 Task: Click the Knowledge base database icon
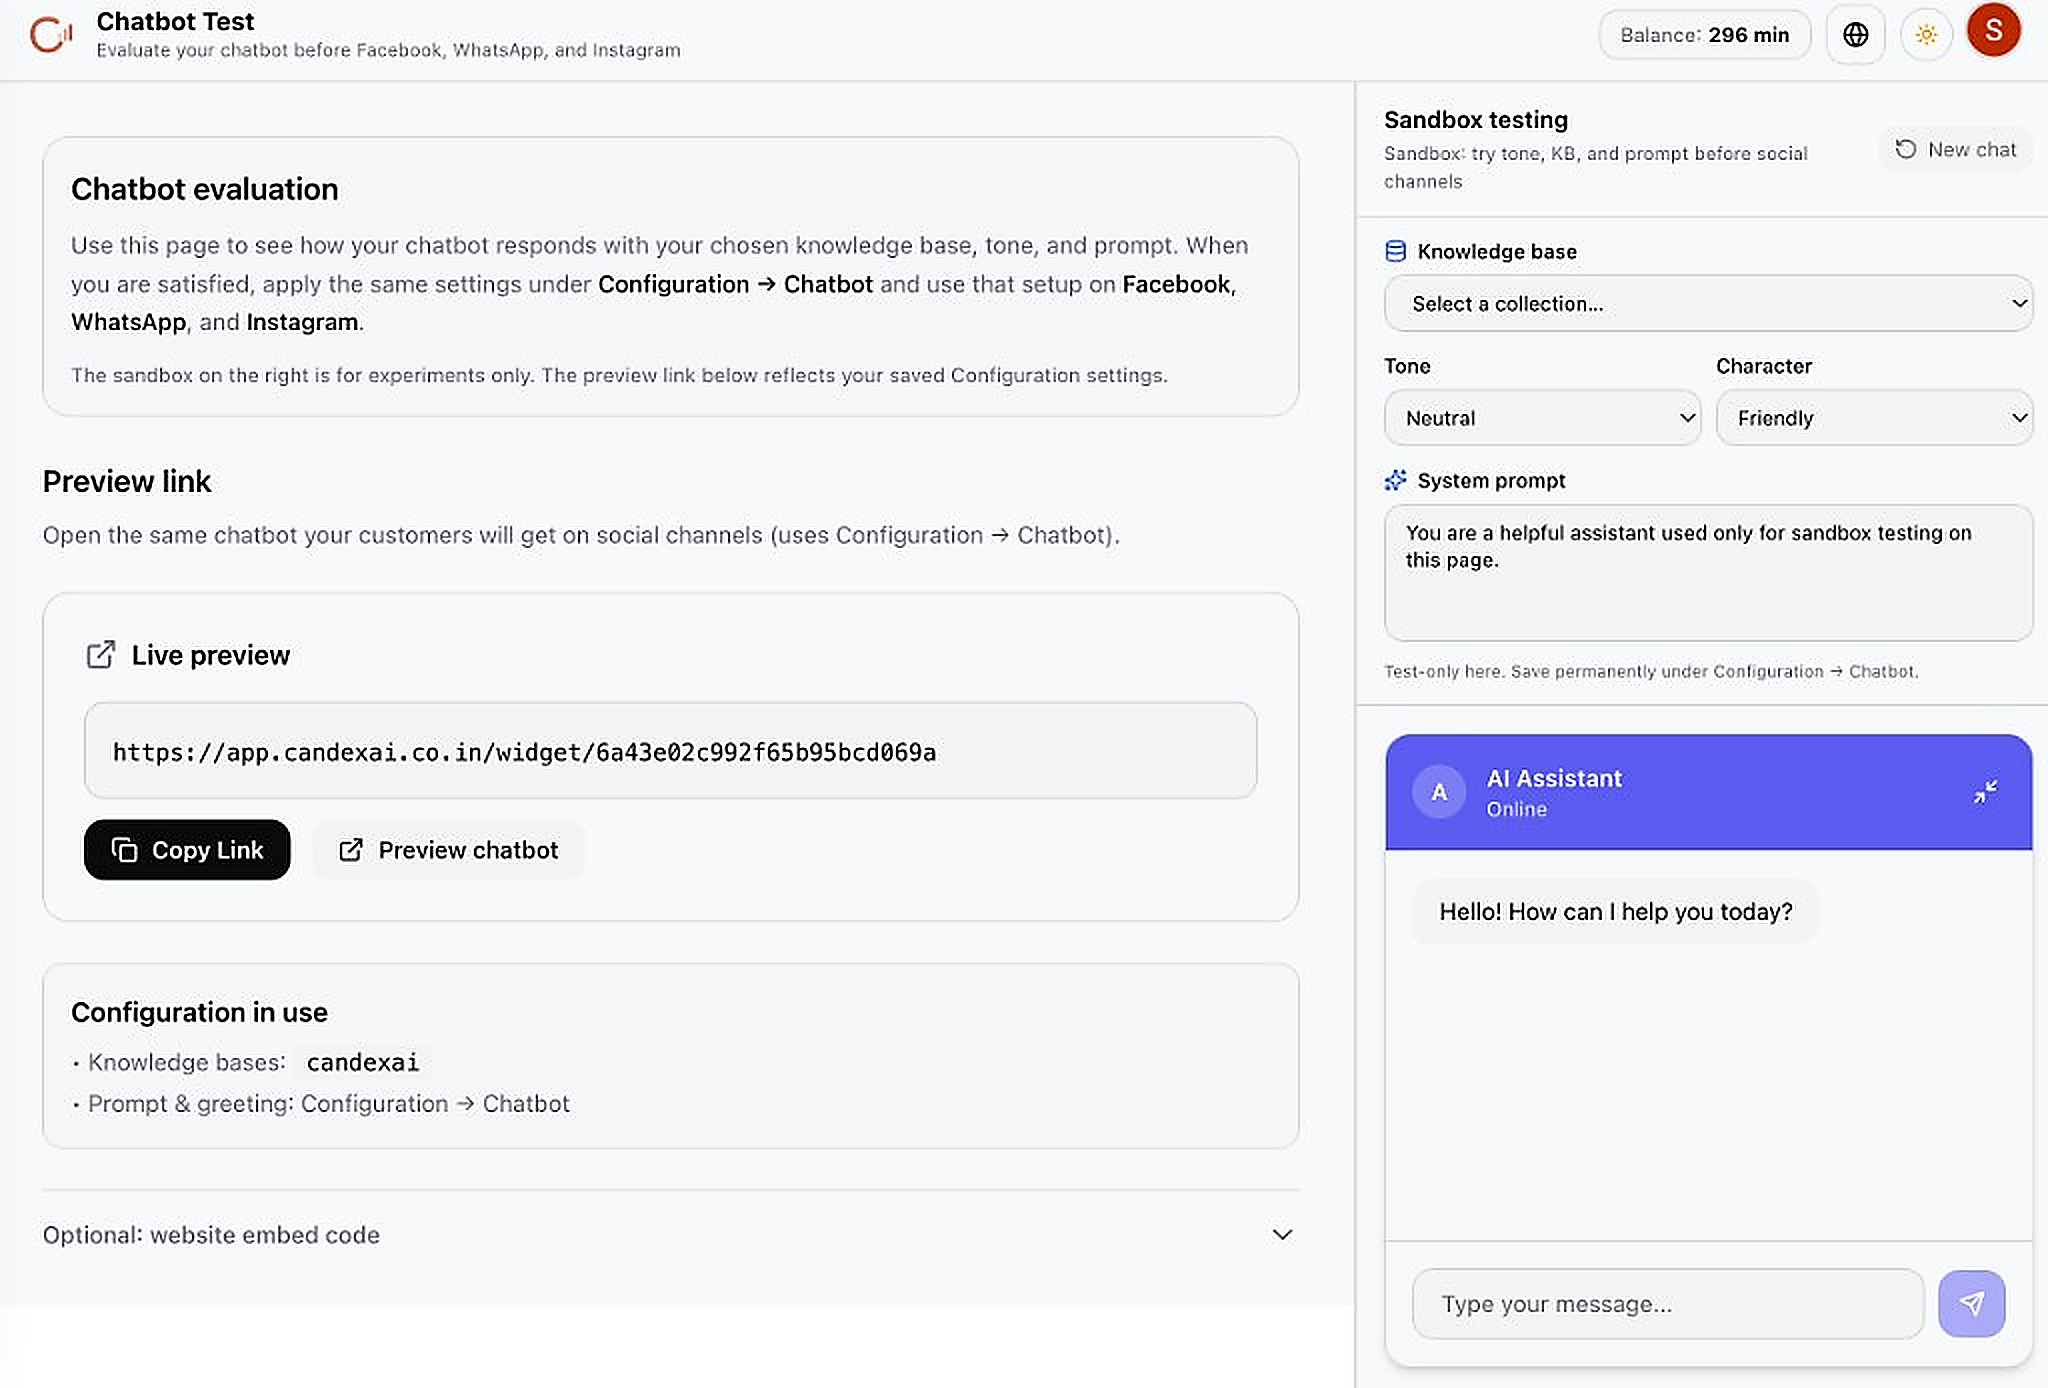tap(1395, 251)
